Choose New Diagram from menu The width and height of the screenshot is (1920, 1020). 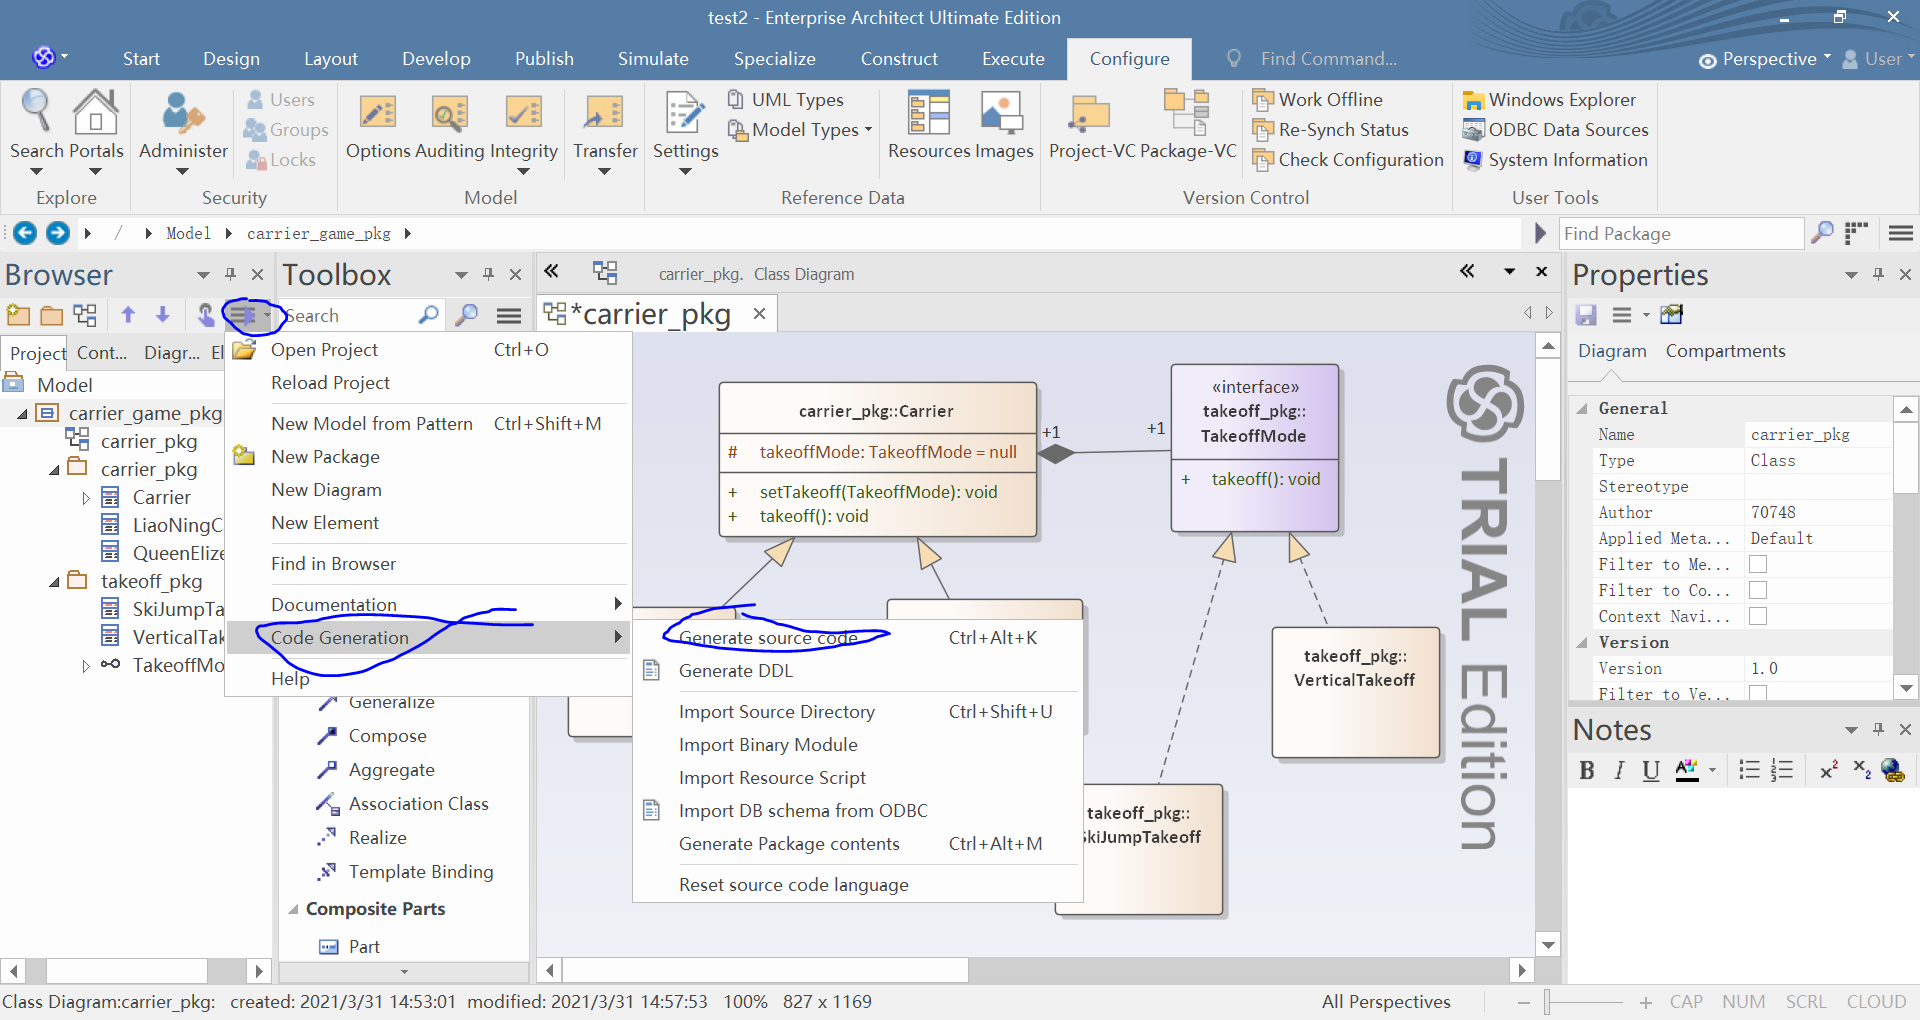click(x=428, y=489)
